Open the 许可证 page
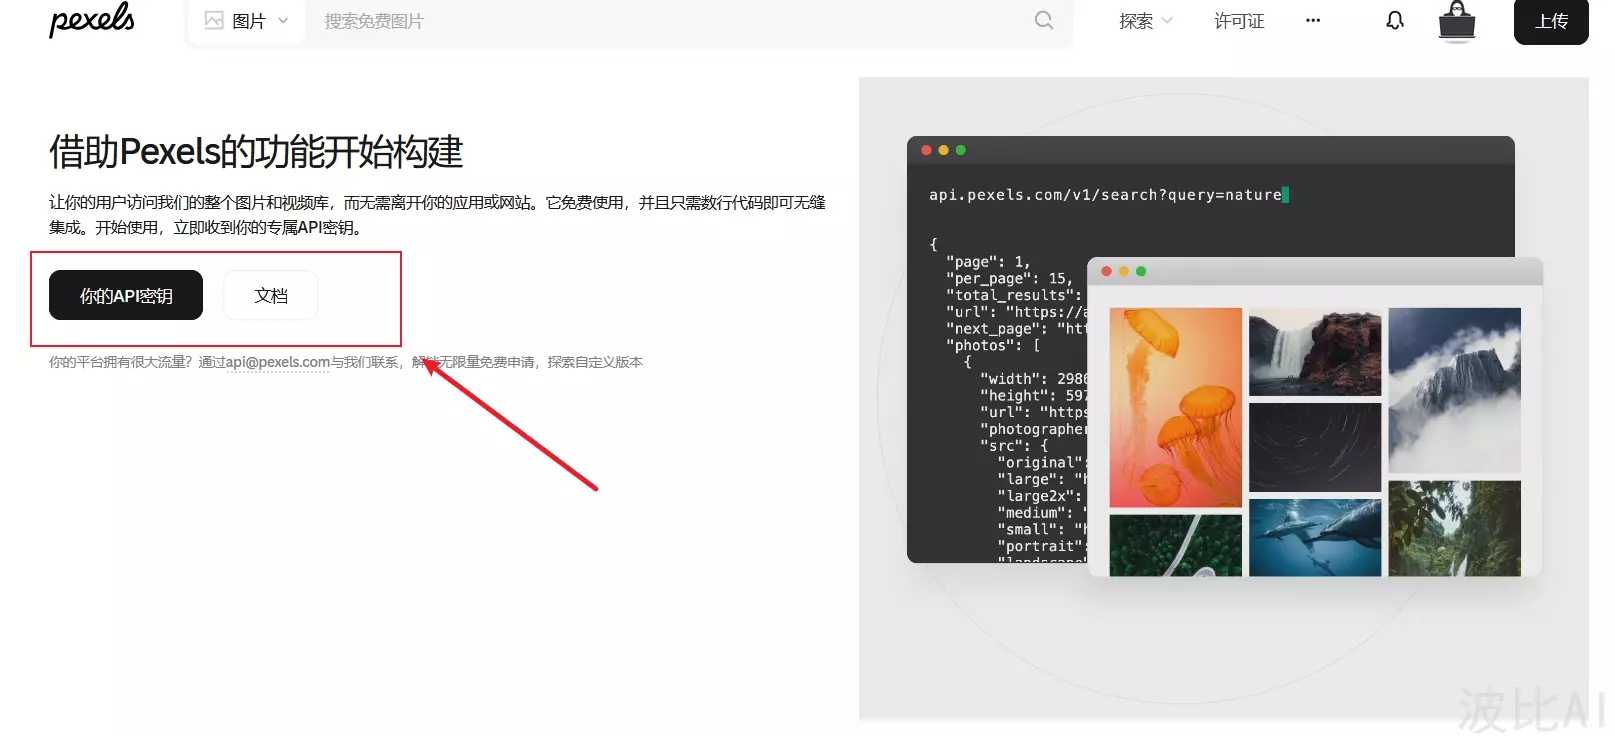 pos(1239,21)
